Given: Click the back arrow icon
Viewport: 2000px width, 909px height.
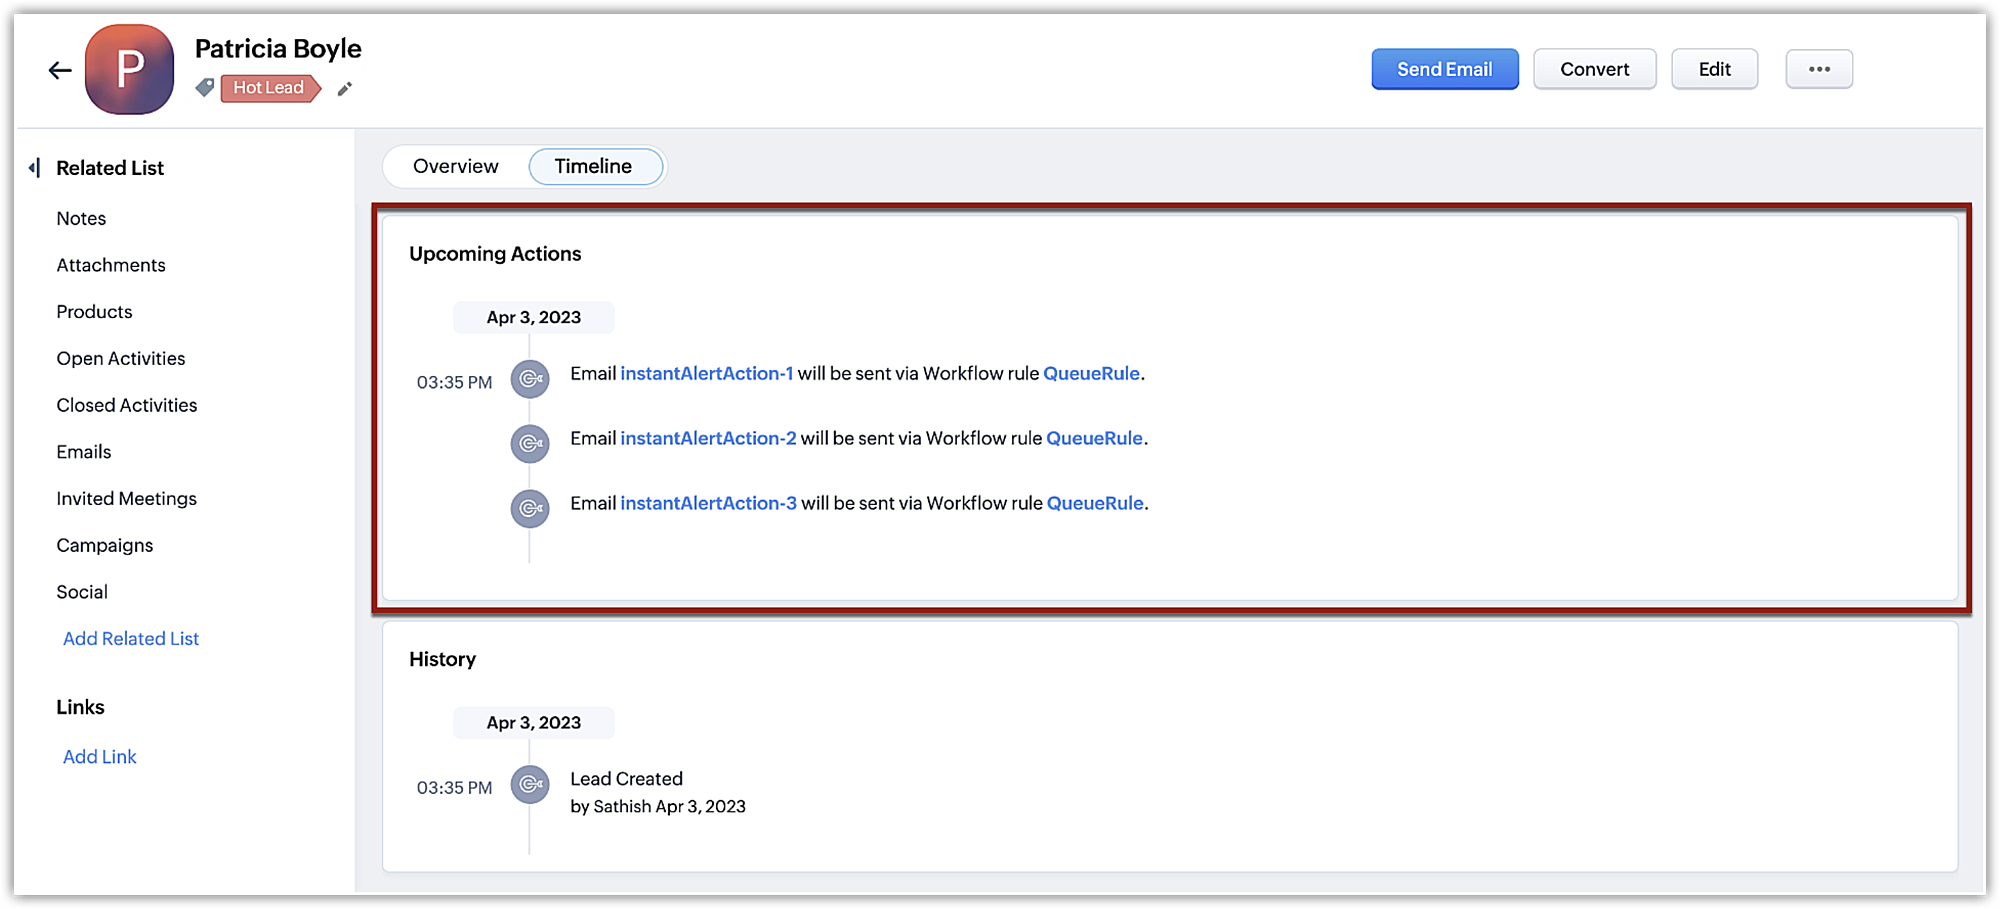Looking at the screenshot, I should pos(60,70).
